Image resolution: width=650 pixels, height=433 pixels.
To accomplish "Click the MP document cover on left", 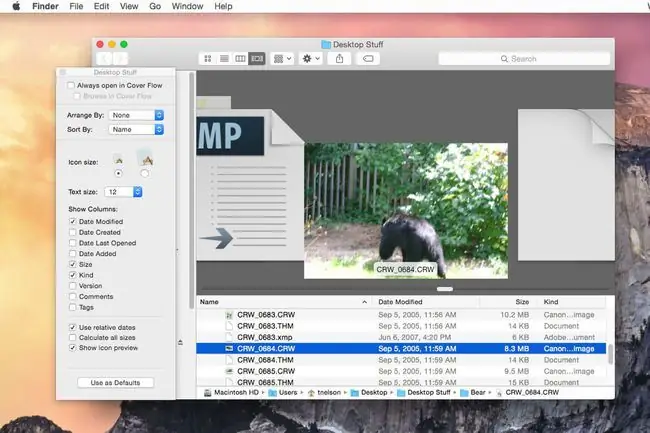I will pos(249,184).
